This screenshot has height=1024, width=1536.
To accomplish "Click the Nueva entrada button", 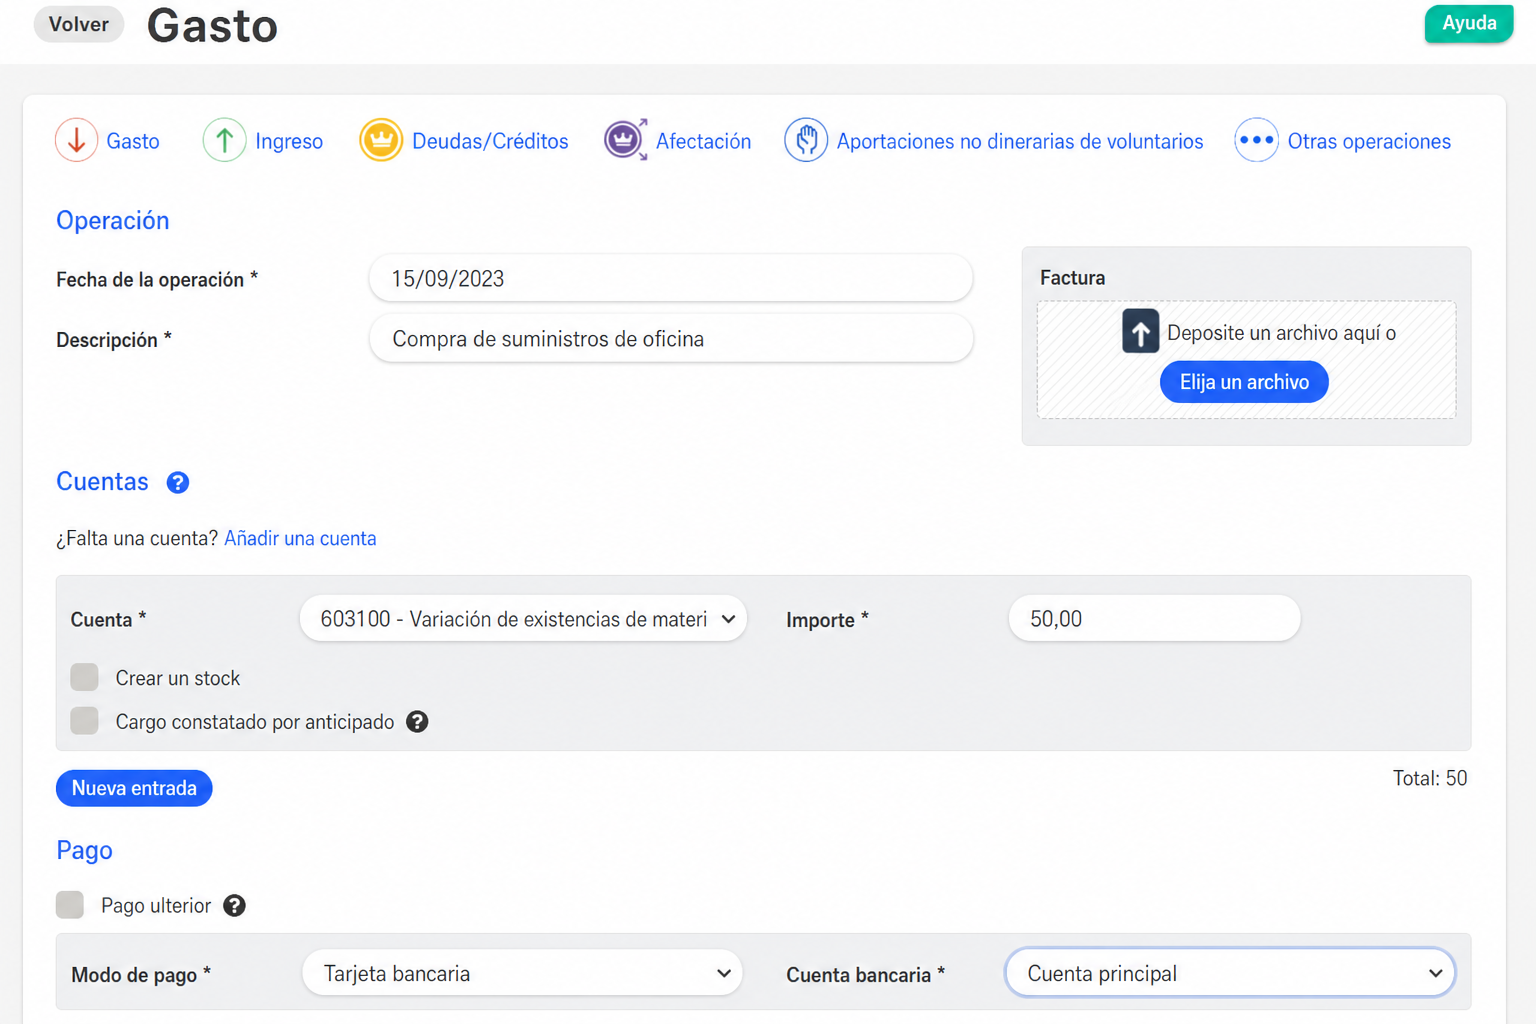I will [x=134, y=788].
